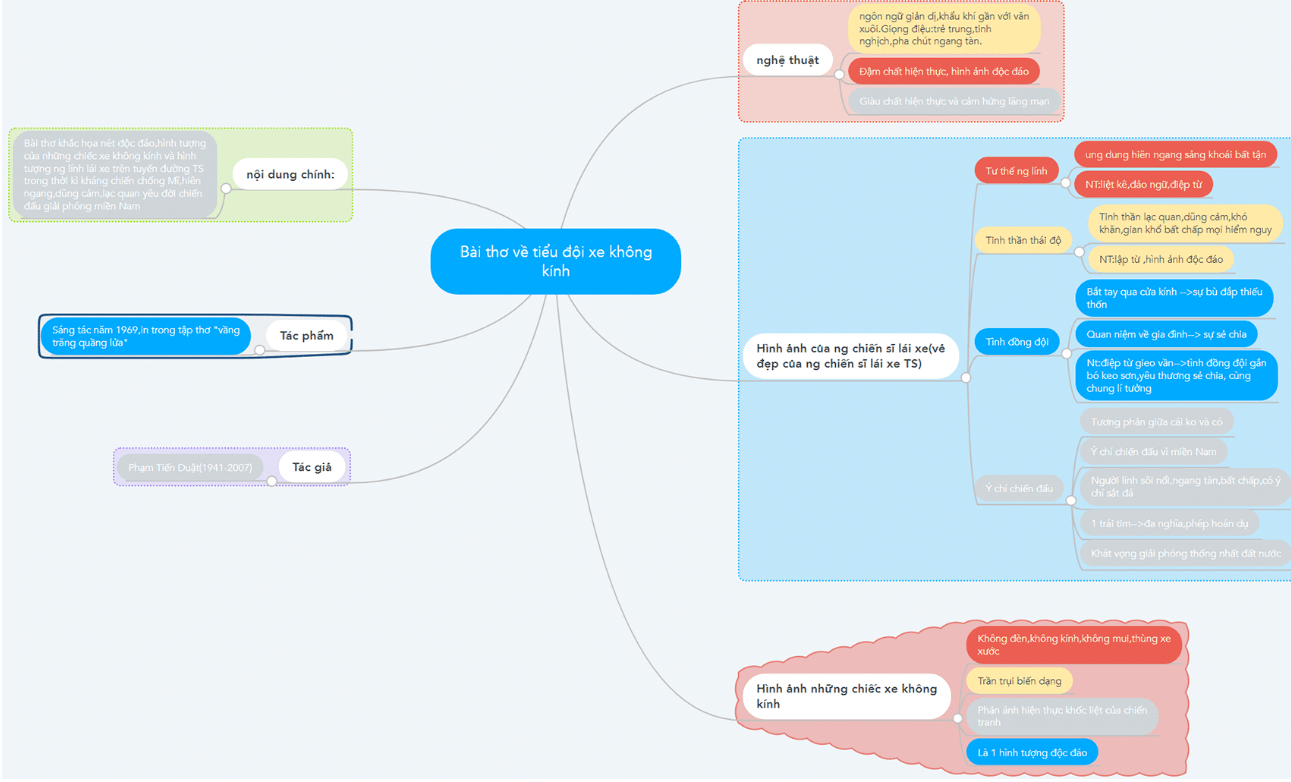This screenshot has width=1291, height=782.
Task: Click 'Bắt tay qua cửa kính' node
Action: (x=1174, y=298)
